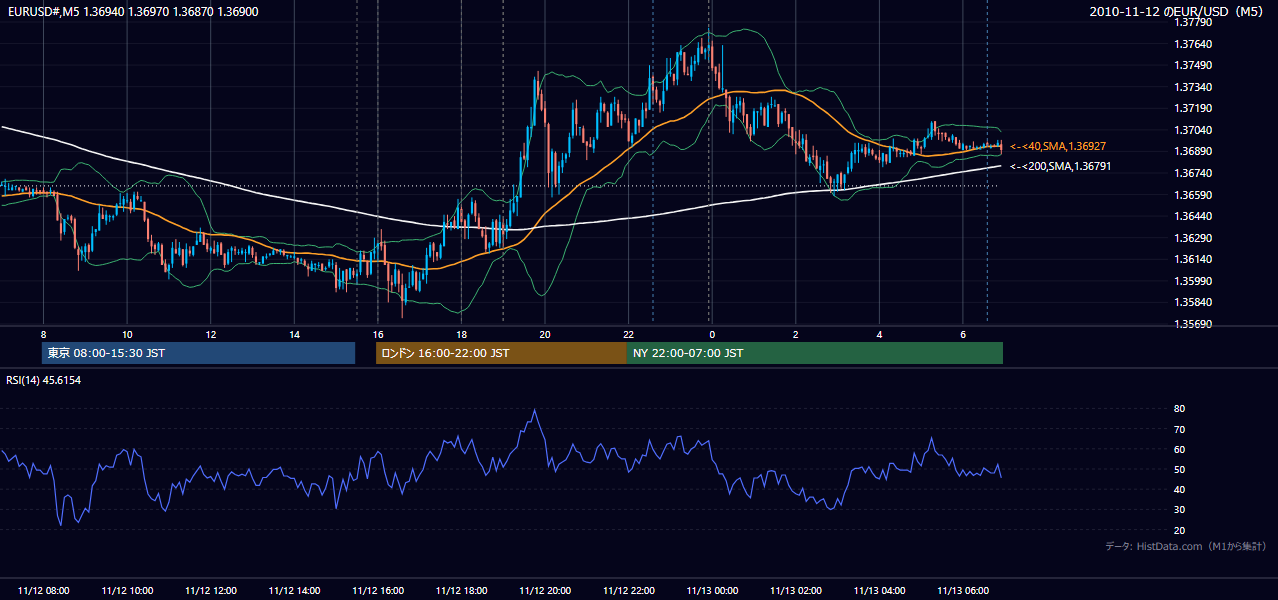
Task: Click price axis level 1.35840
Action: coord(1194,302)
